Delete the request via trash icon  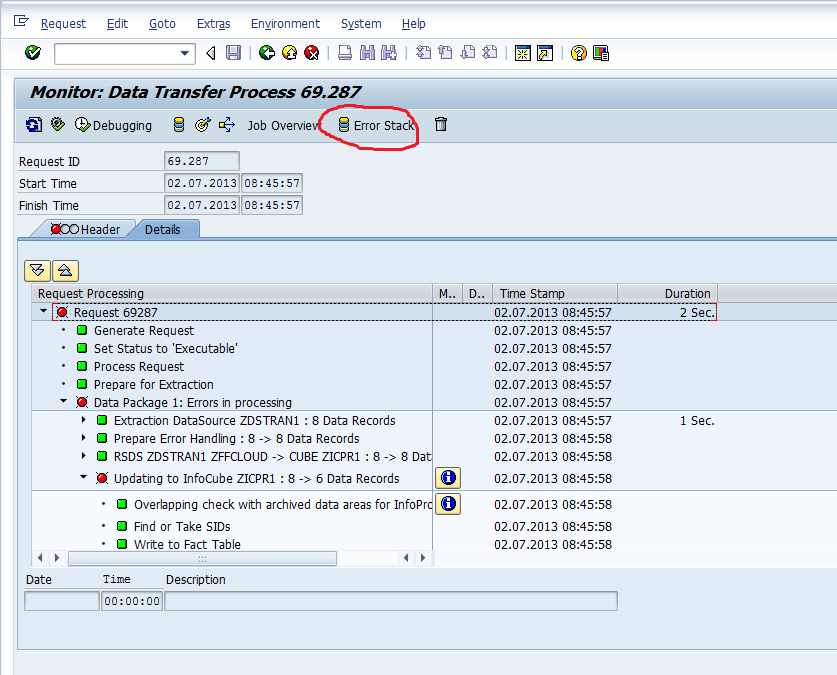(x=439, y=125)
